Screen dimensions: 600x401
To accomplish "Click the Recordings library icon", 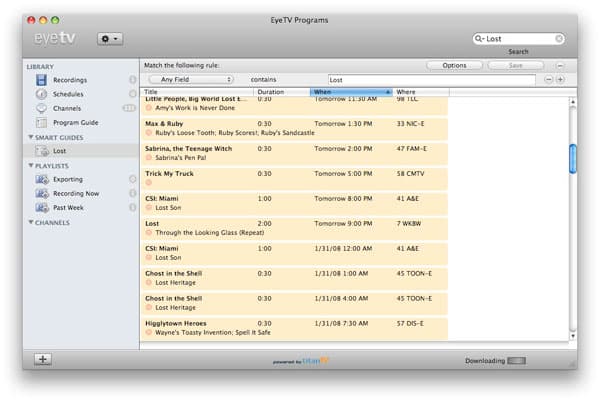I will 41,80.
